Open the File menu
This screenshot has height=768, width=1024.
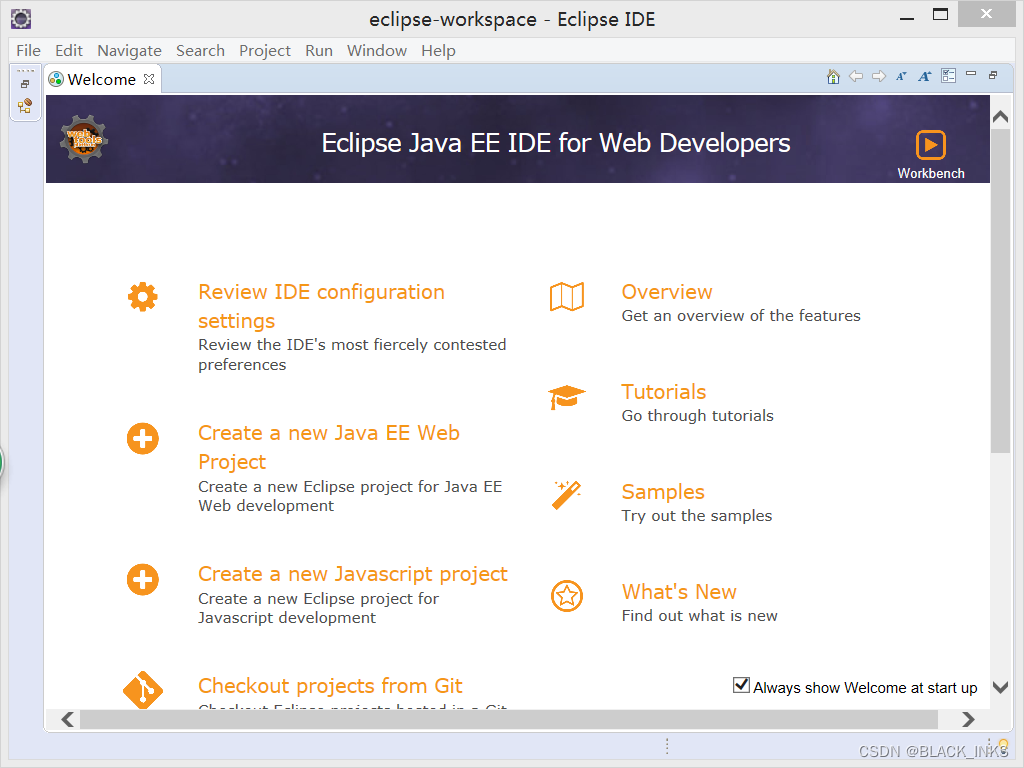[x=28, y=51]
